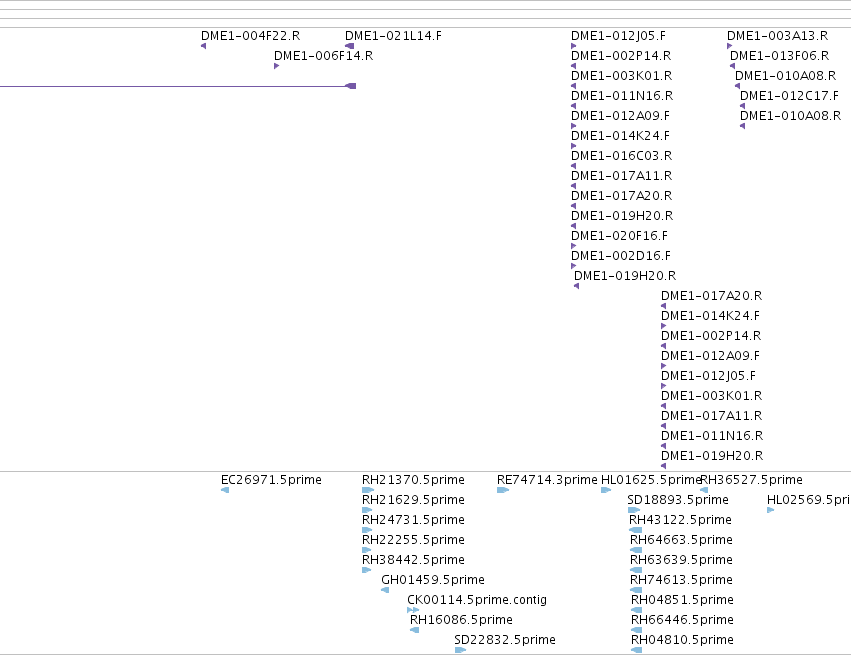Viewport: 851px width, 655px height.
Task: Select the RH16086.5prime EST label
Action: pos(461,620)
